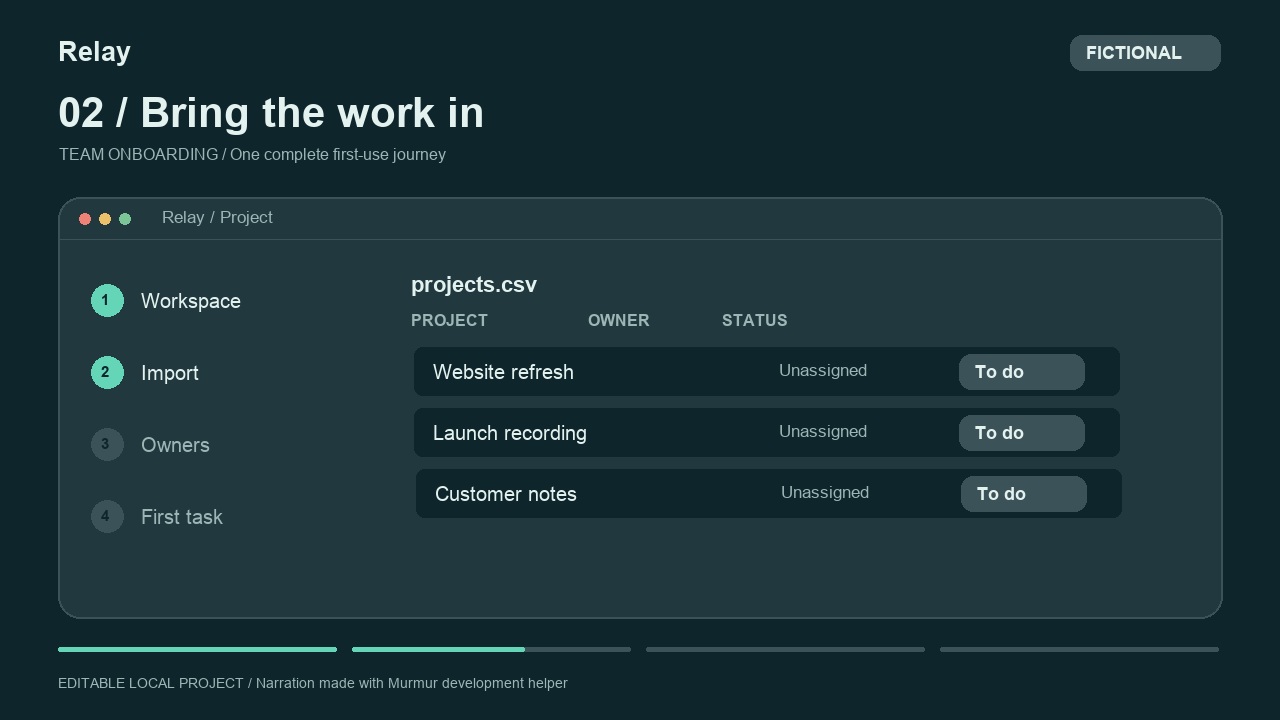Click the Relay logo text
Viewport: 1280px width, 720px height.
click(x=95, y=52)
